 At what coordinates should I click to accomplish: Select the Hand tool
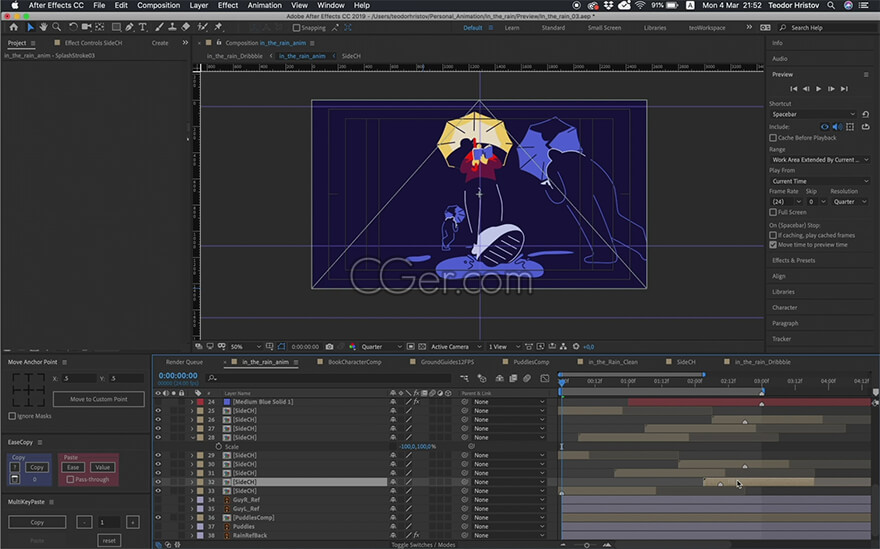click(43, 27)
